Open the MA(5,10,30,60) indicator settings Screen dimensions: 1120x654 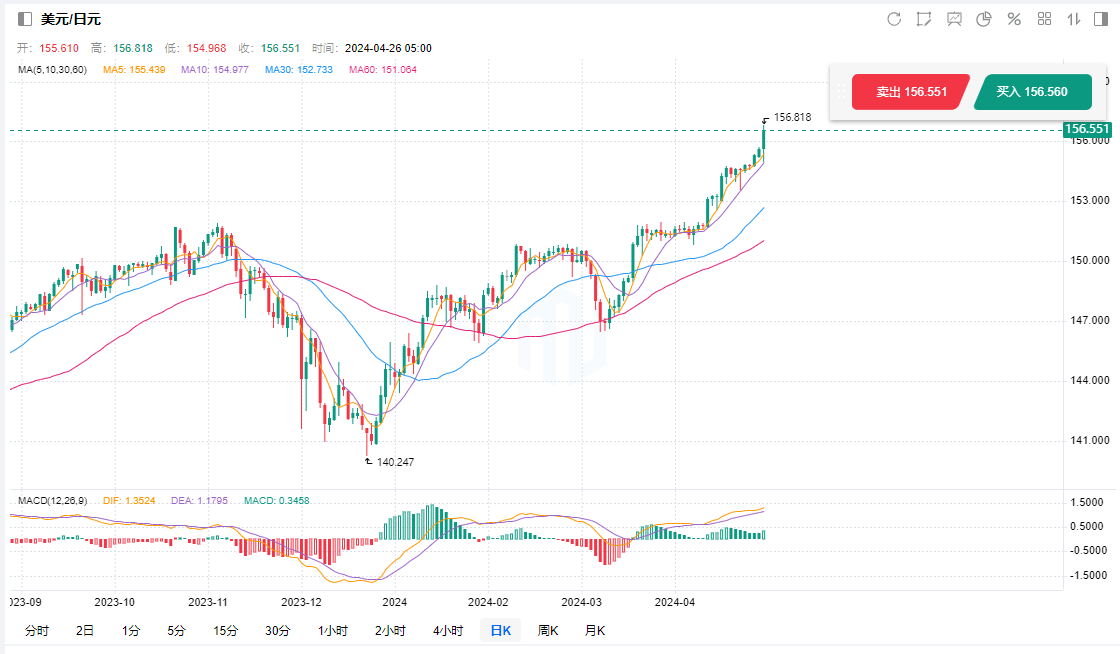[x=52, y=69]
